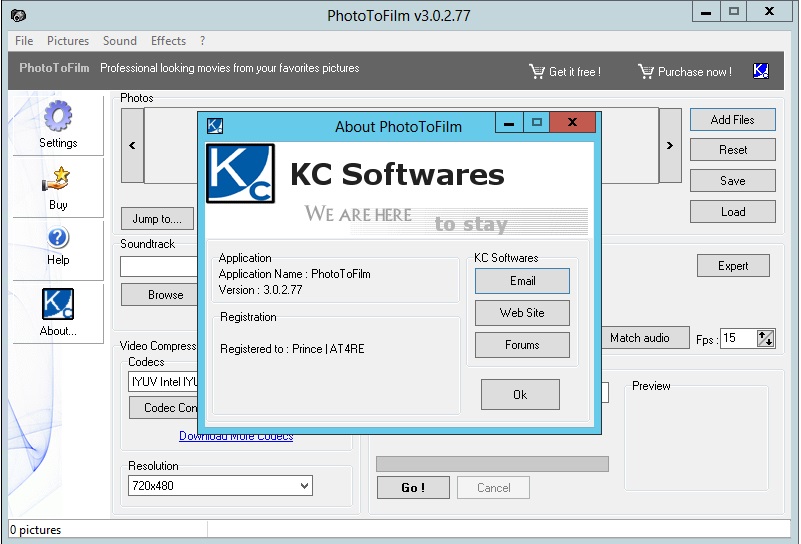This screenshot has width=801, height=544.
Task: Click the Purchase now cart icon
Action: (x=646, y=71)
